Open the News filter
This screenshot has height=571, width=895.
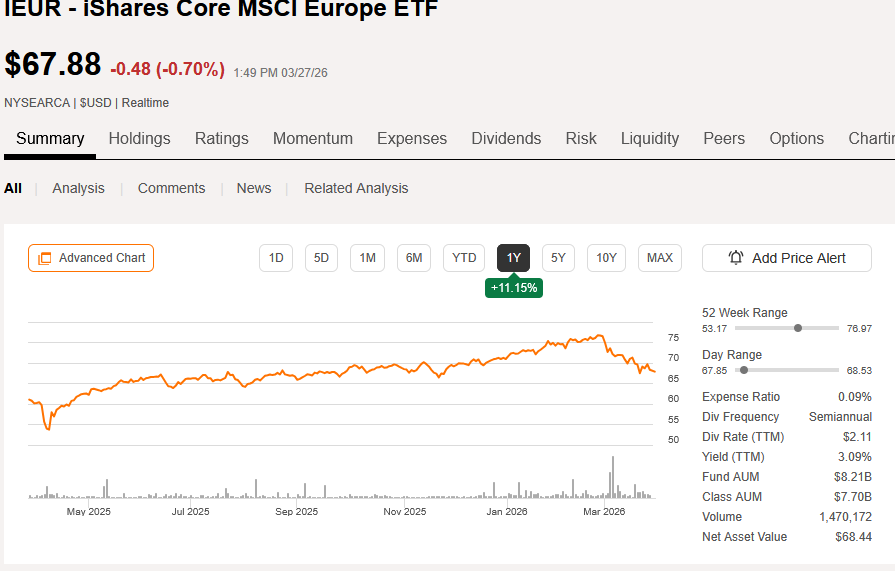pyautogui.click(x=254, y=188)
